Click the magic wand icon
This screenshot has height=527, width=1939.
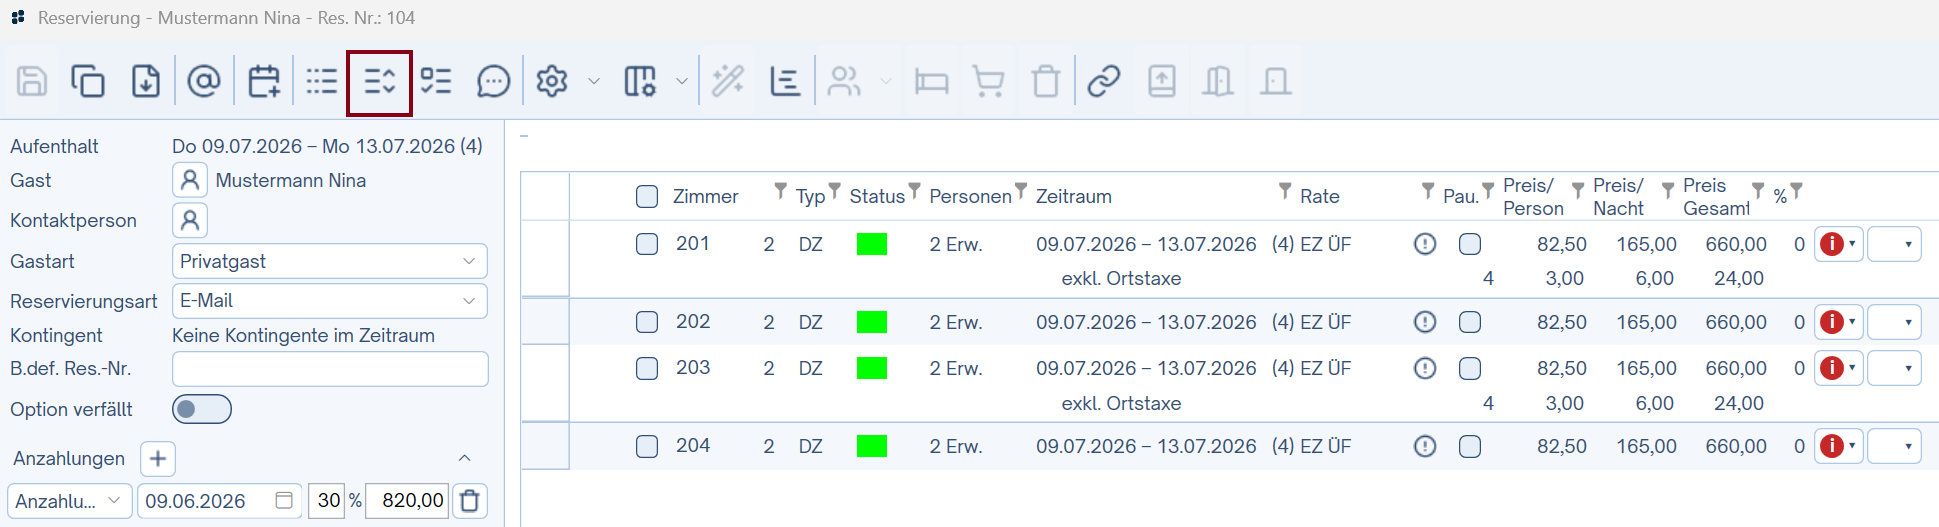pyautogui.click(x=728, y=81)
